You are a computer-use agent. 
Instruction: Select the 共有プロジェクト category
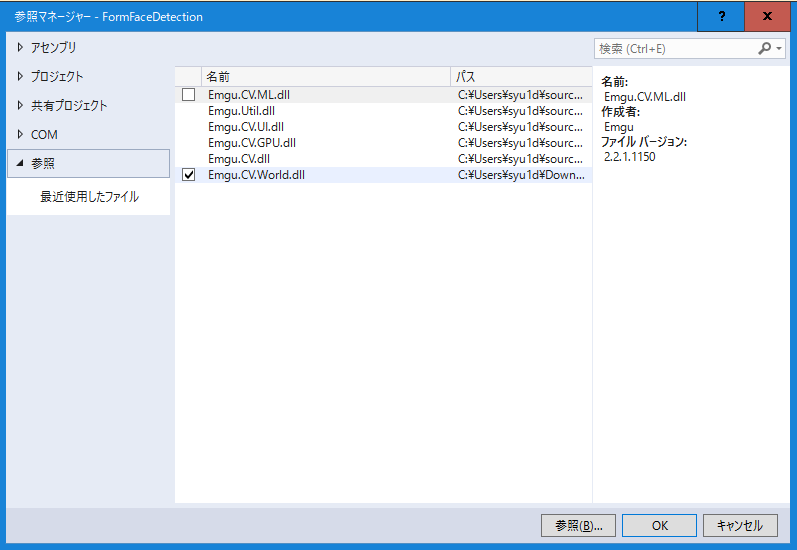[x=69, y=105]
